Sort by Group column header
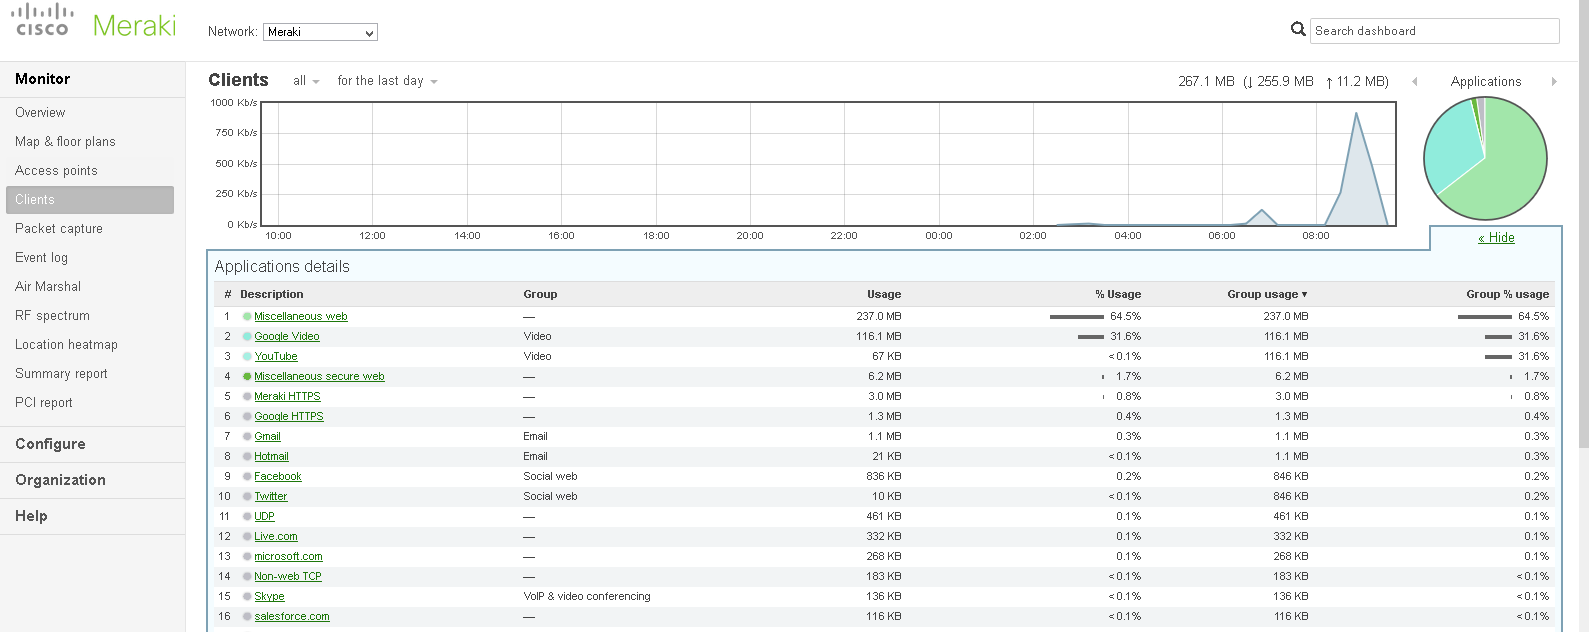This screenshot has height=632, width=1589. (540, 294)
